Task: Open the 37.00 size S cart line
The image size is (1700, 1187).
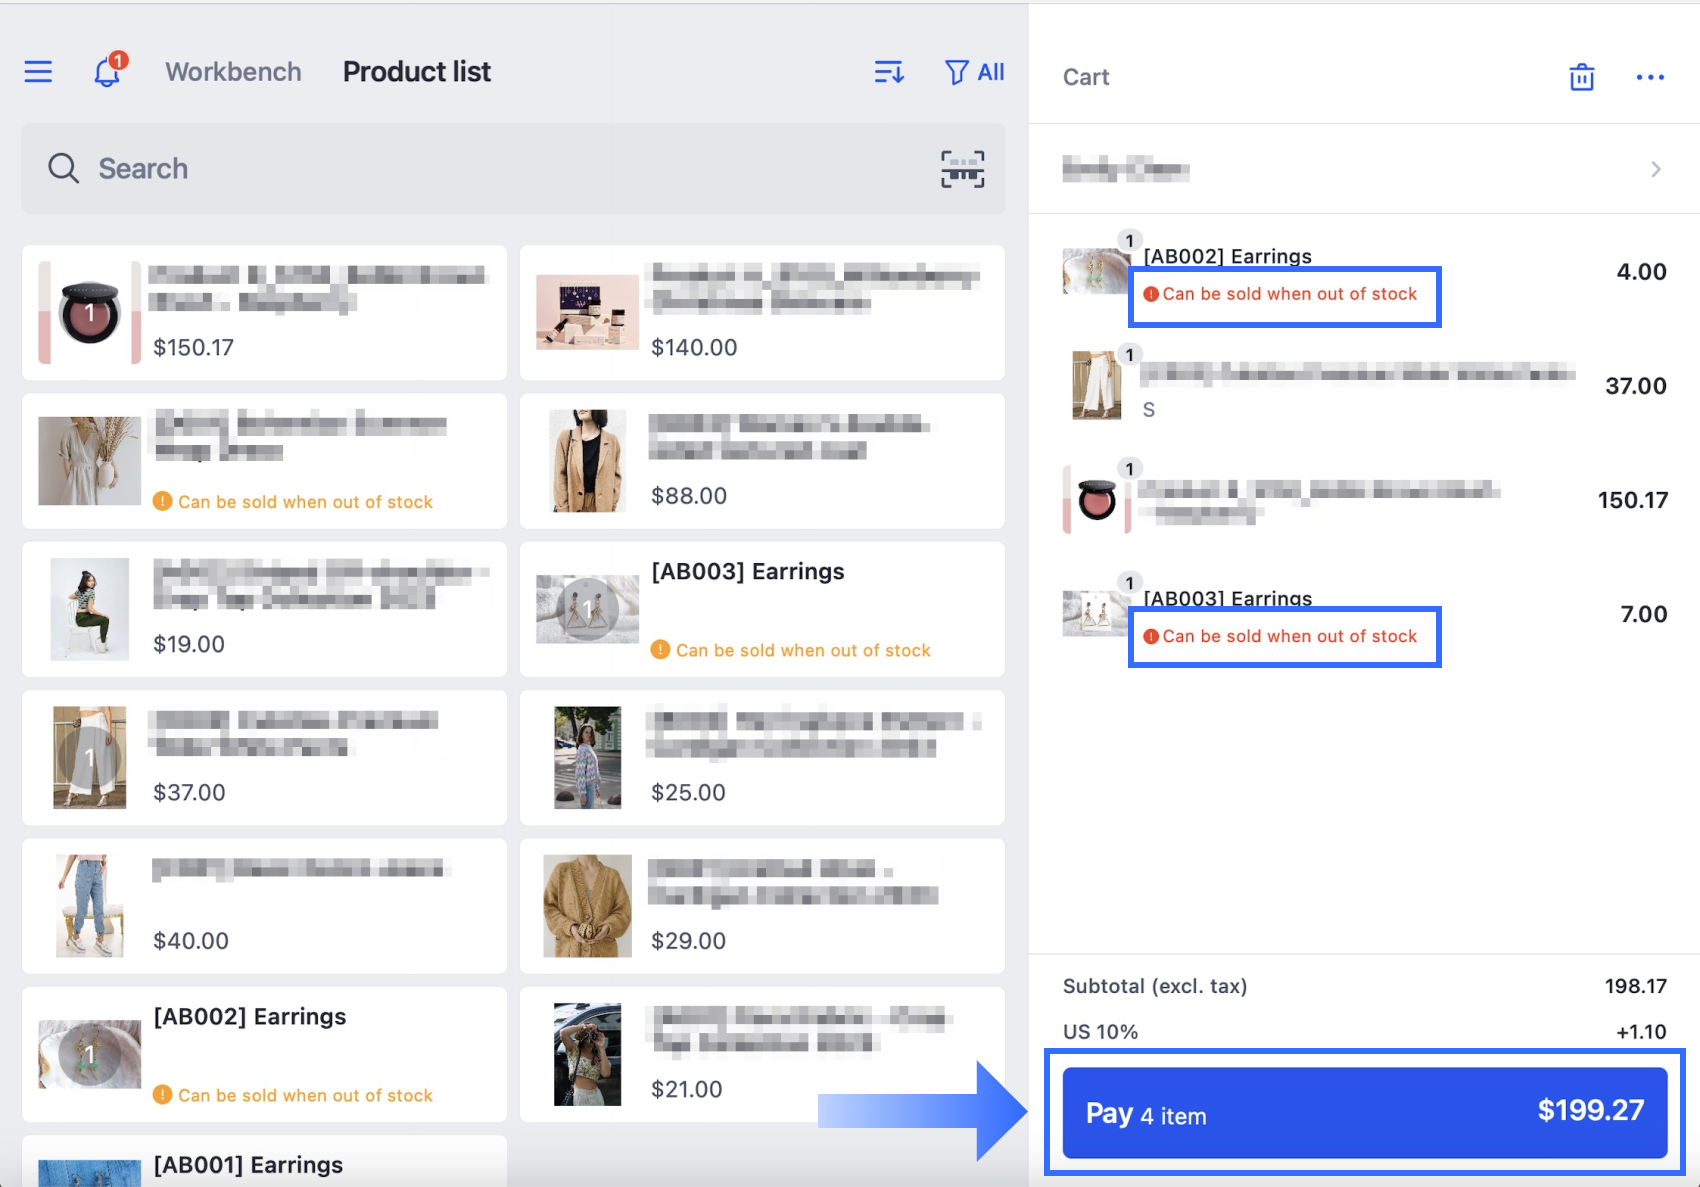Action: (x=1364, y=386)
